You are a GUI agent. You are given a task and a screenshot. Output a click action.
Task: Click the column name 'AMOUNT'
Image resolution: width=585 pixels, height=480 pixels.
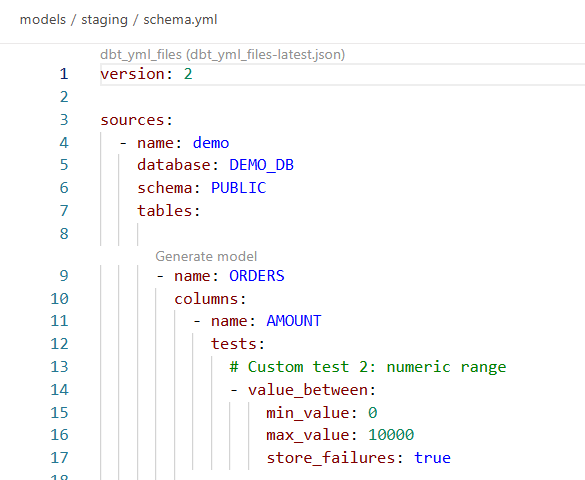click(294, 321)
